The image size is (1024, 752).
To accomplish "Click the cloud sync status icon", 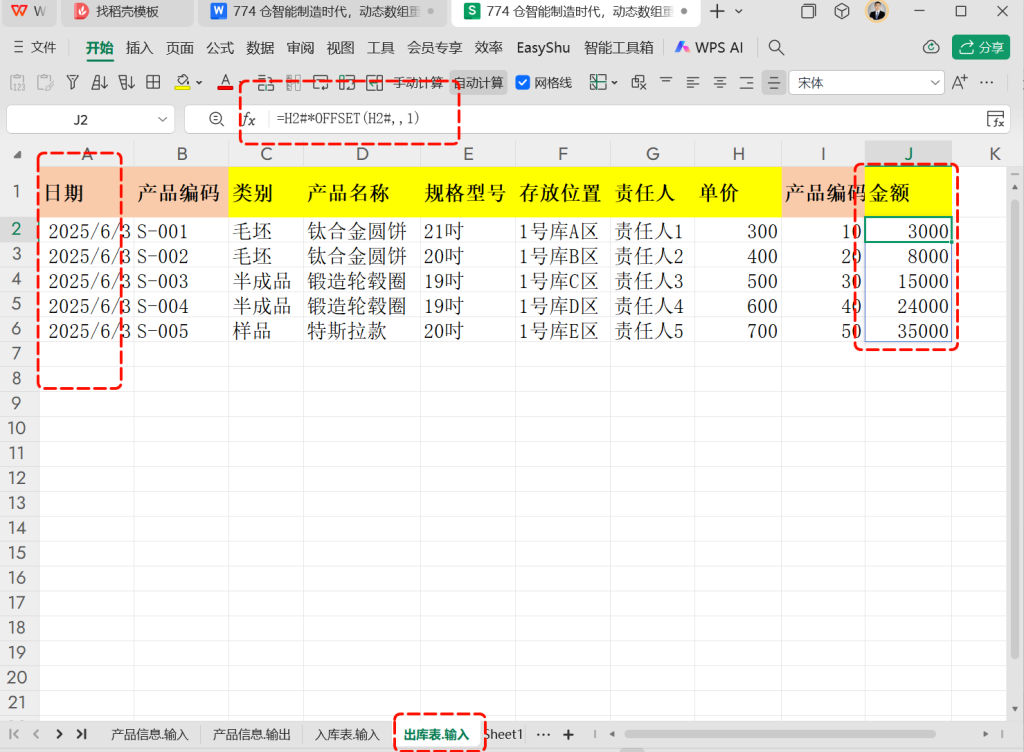I will click(x=931, y=47).
